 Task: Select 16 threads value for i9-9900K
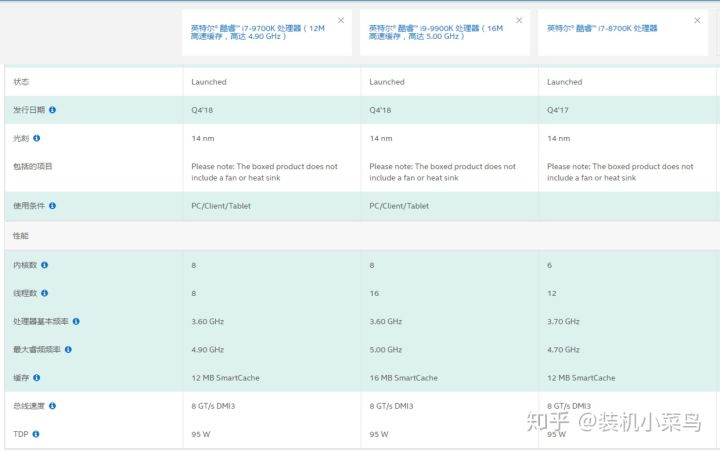(x=374, y=293)
